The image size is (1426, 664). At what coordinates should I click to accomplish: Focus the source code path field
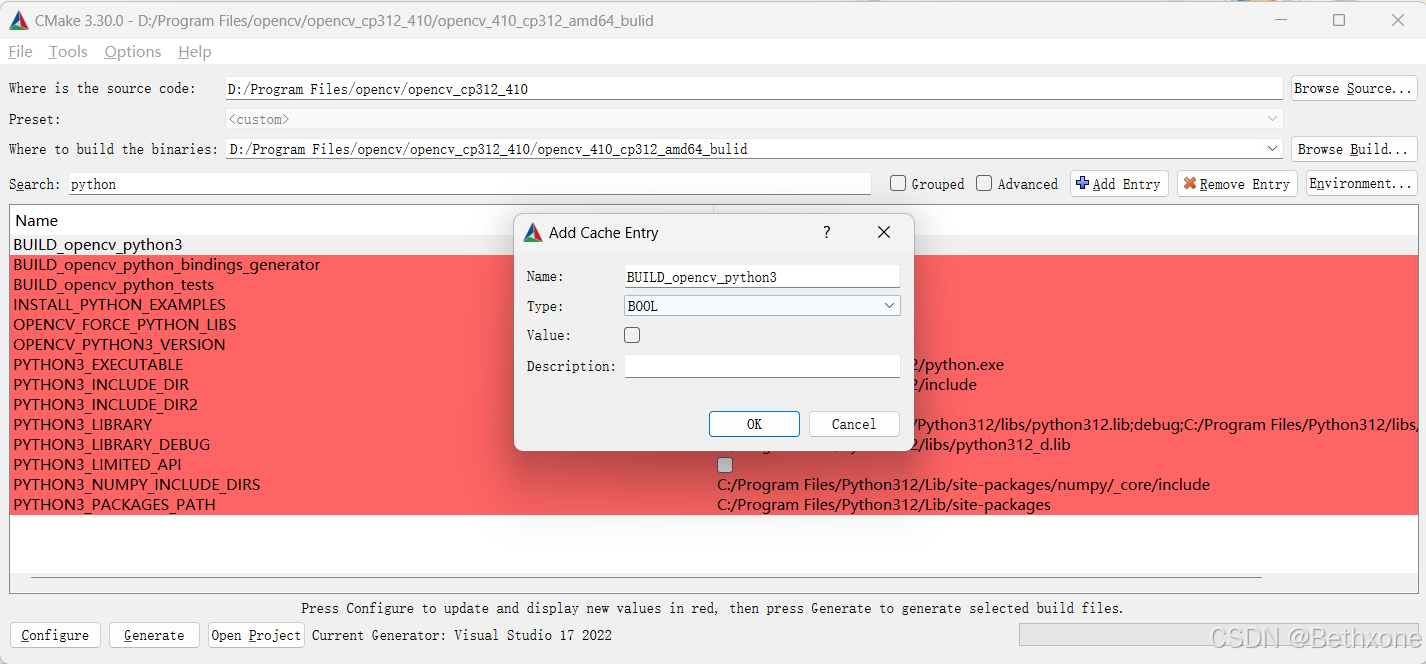[754, 89]
